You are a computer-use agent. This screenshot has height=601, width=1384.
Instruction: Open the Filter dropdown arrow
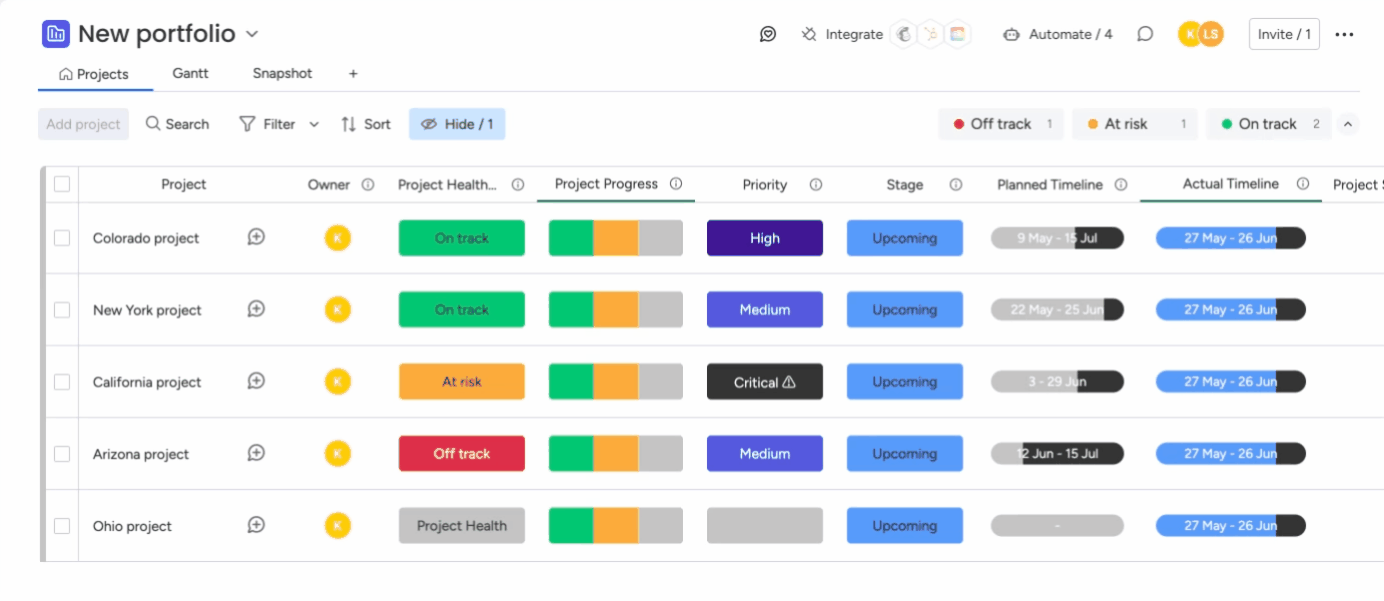point(314,124)
